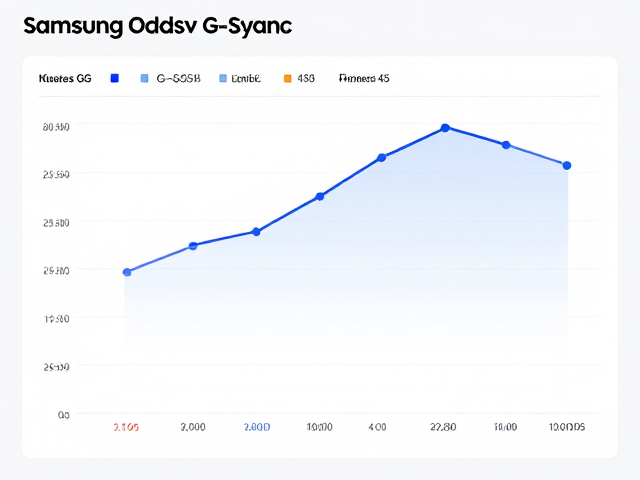This screenshot has width=640, height=480.
Task: Select the data point above the 10000 label
Action: (x=320, y=197)
